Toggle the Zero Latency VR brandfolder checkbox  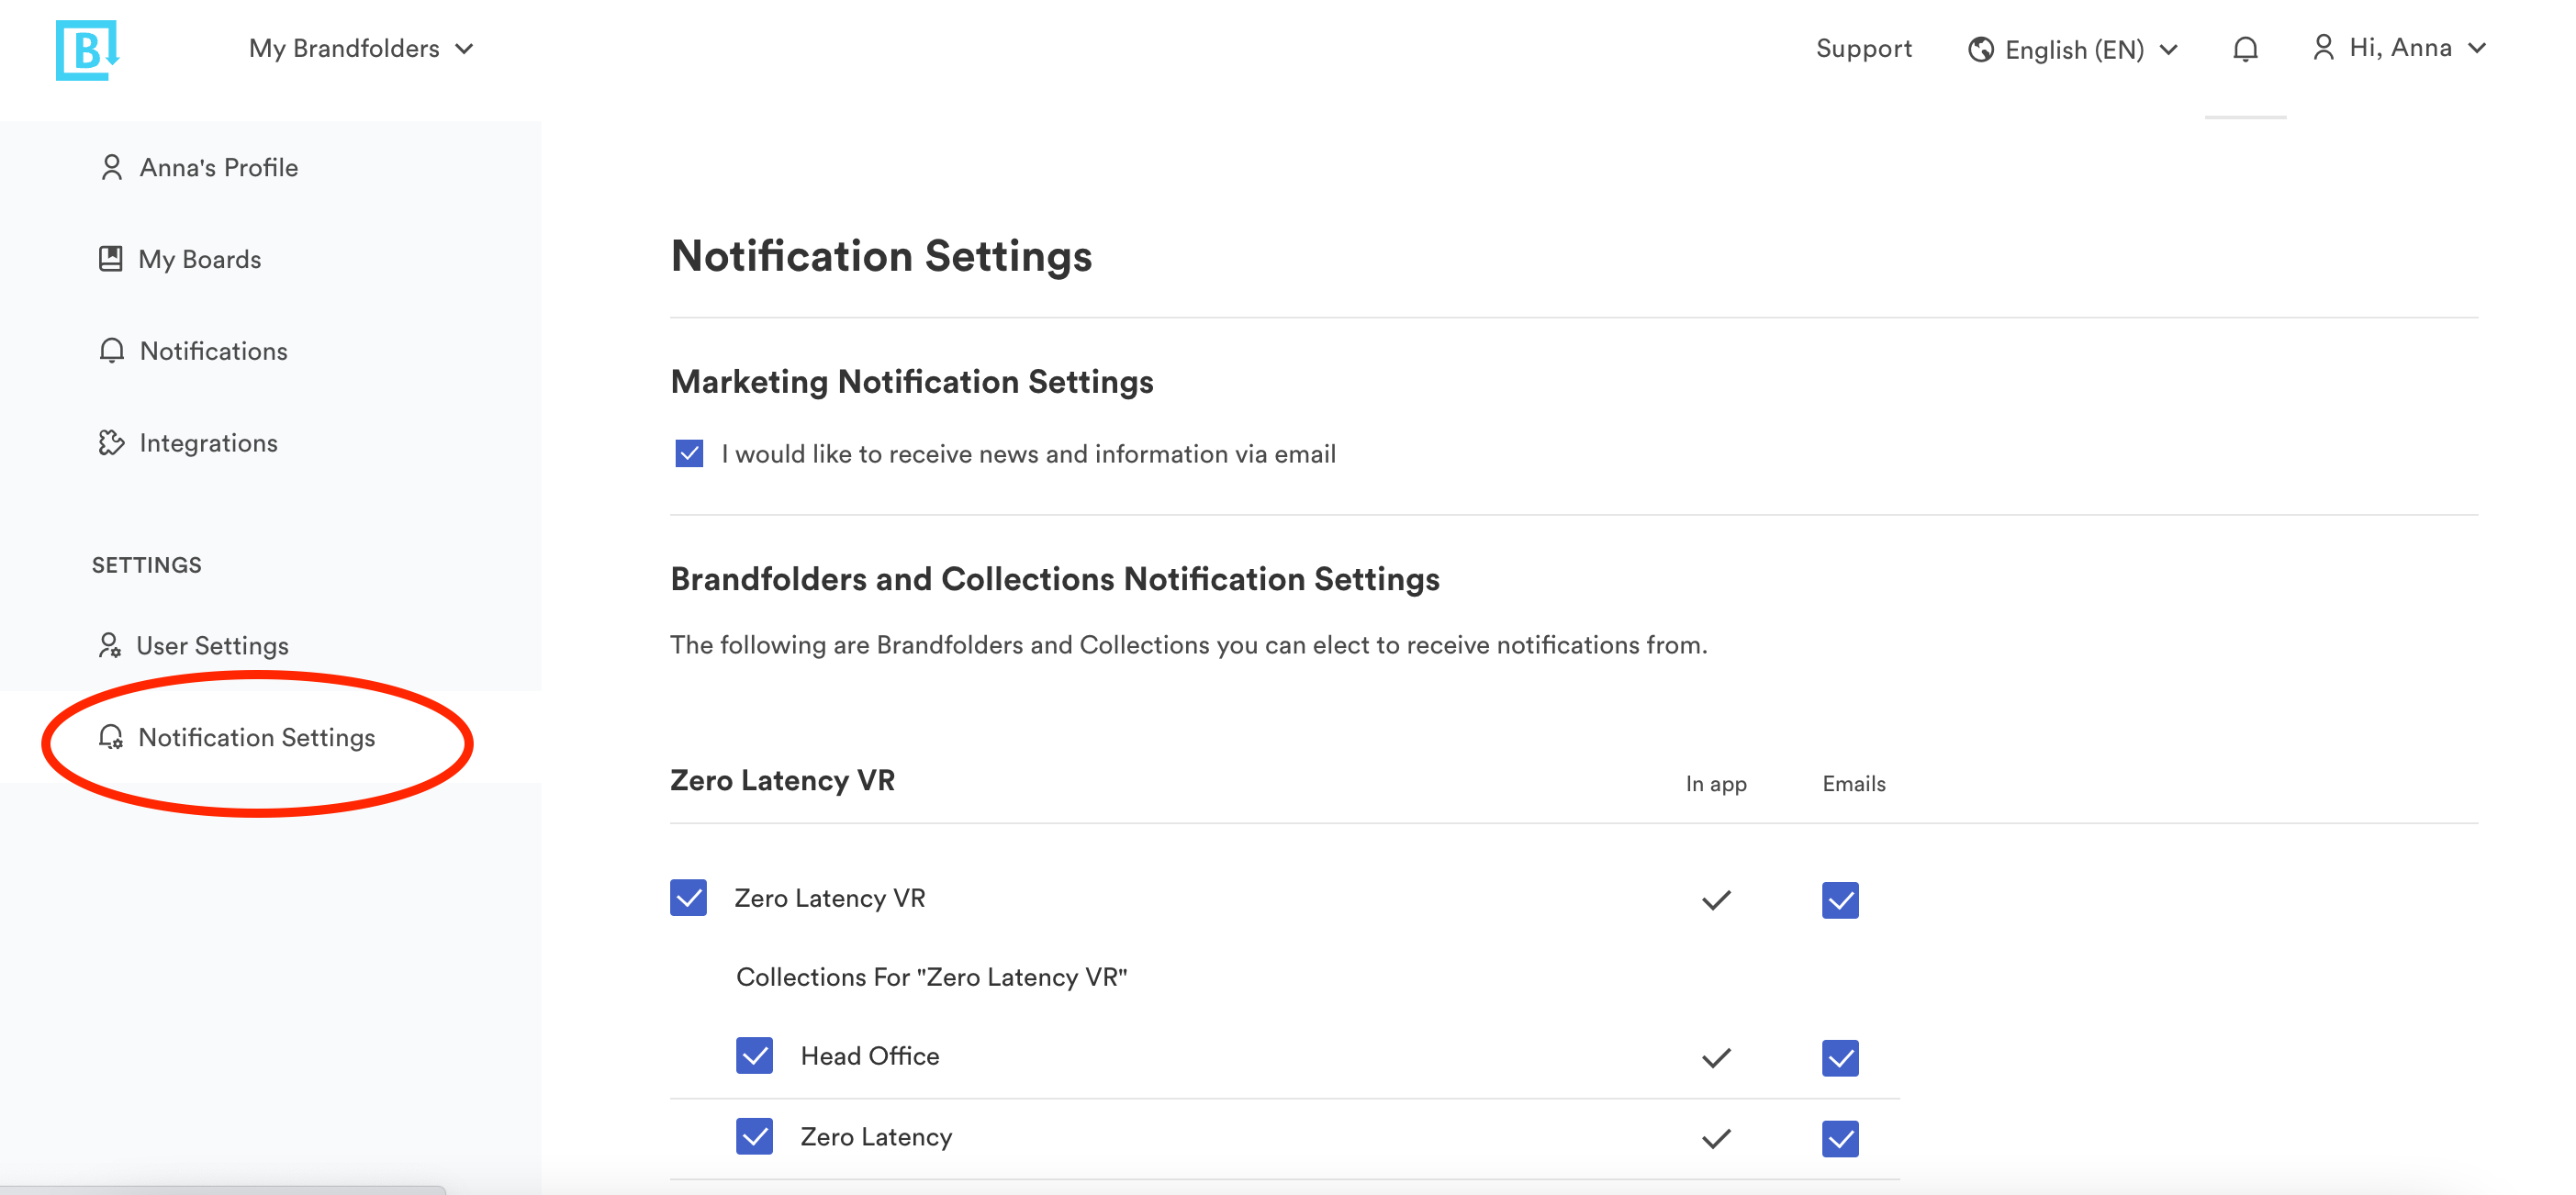click(x=688, y=897)
